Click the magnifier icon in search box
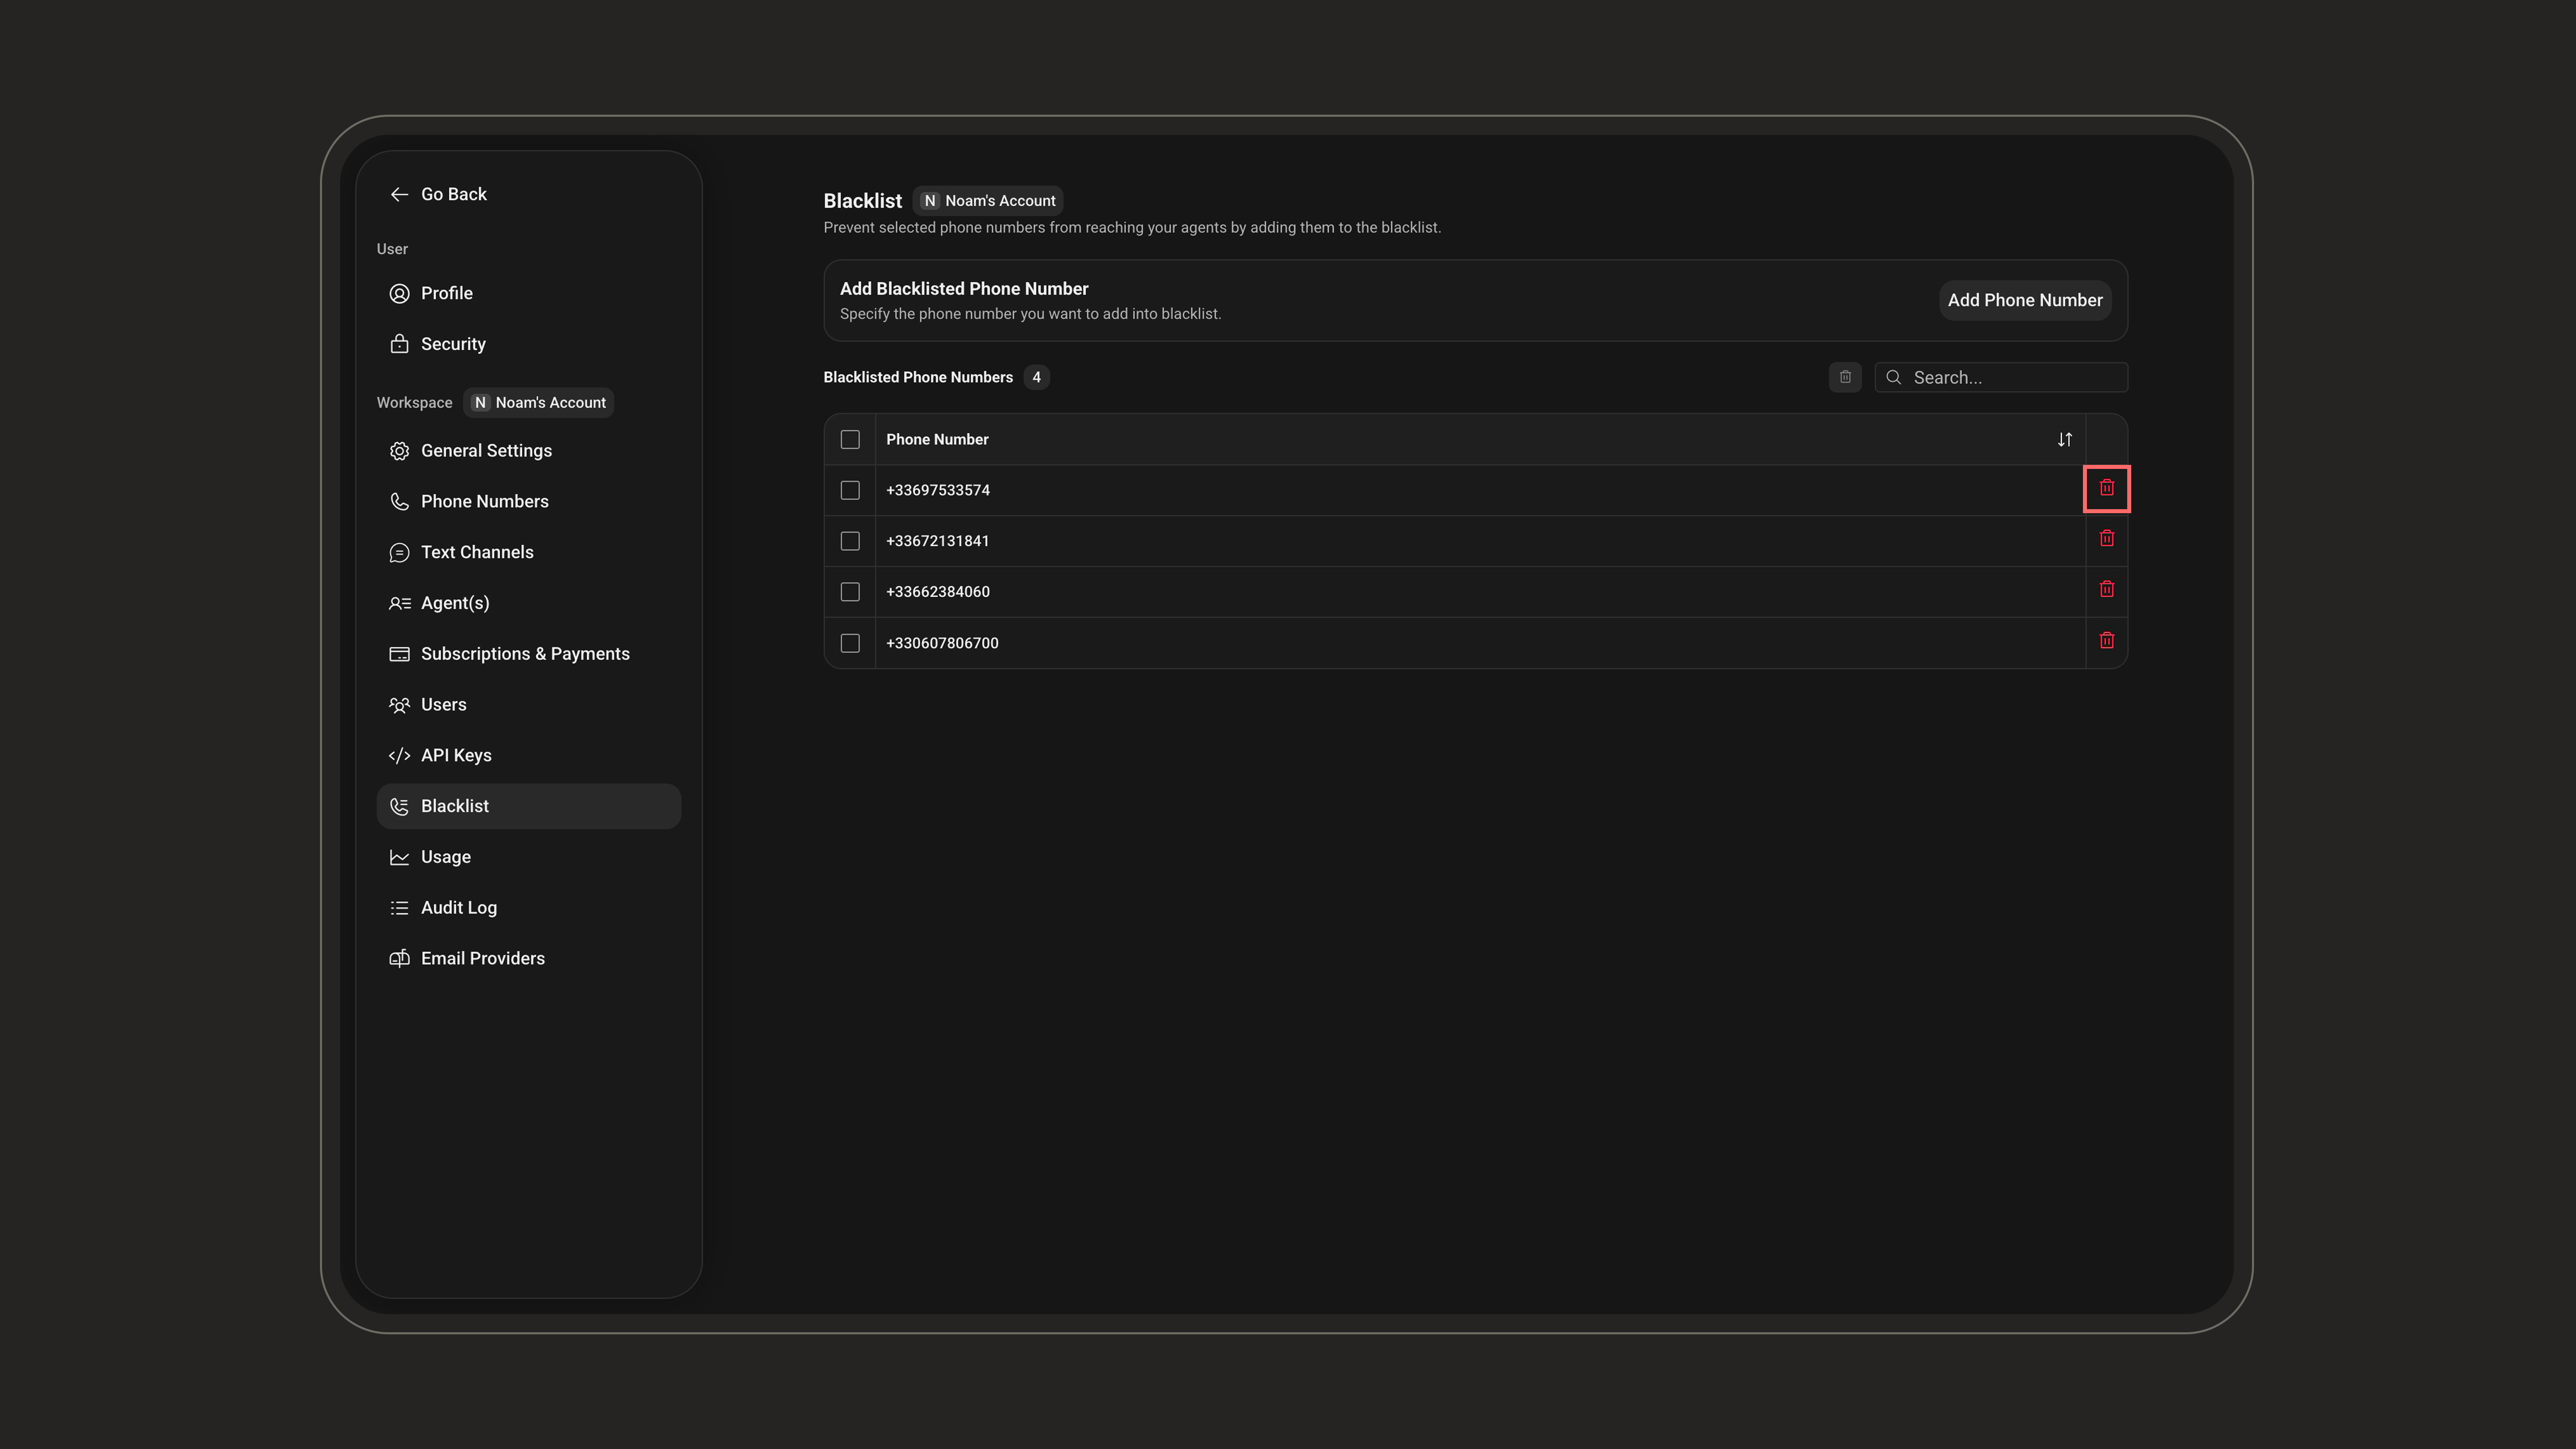The image size is (2576, 1449). pos(1893,377)
